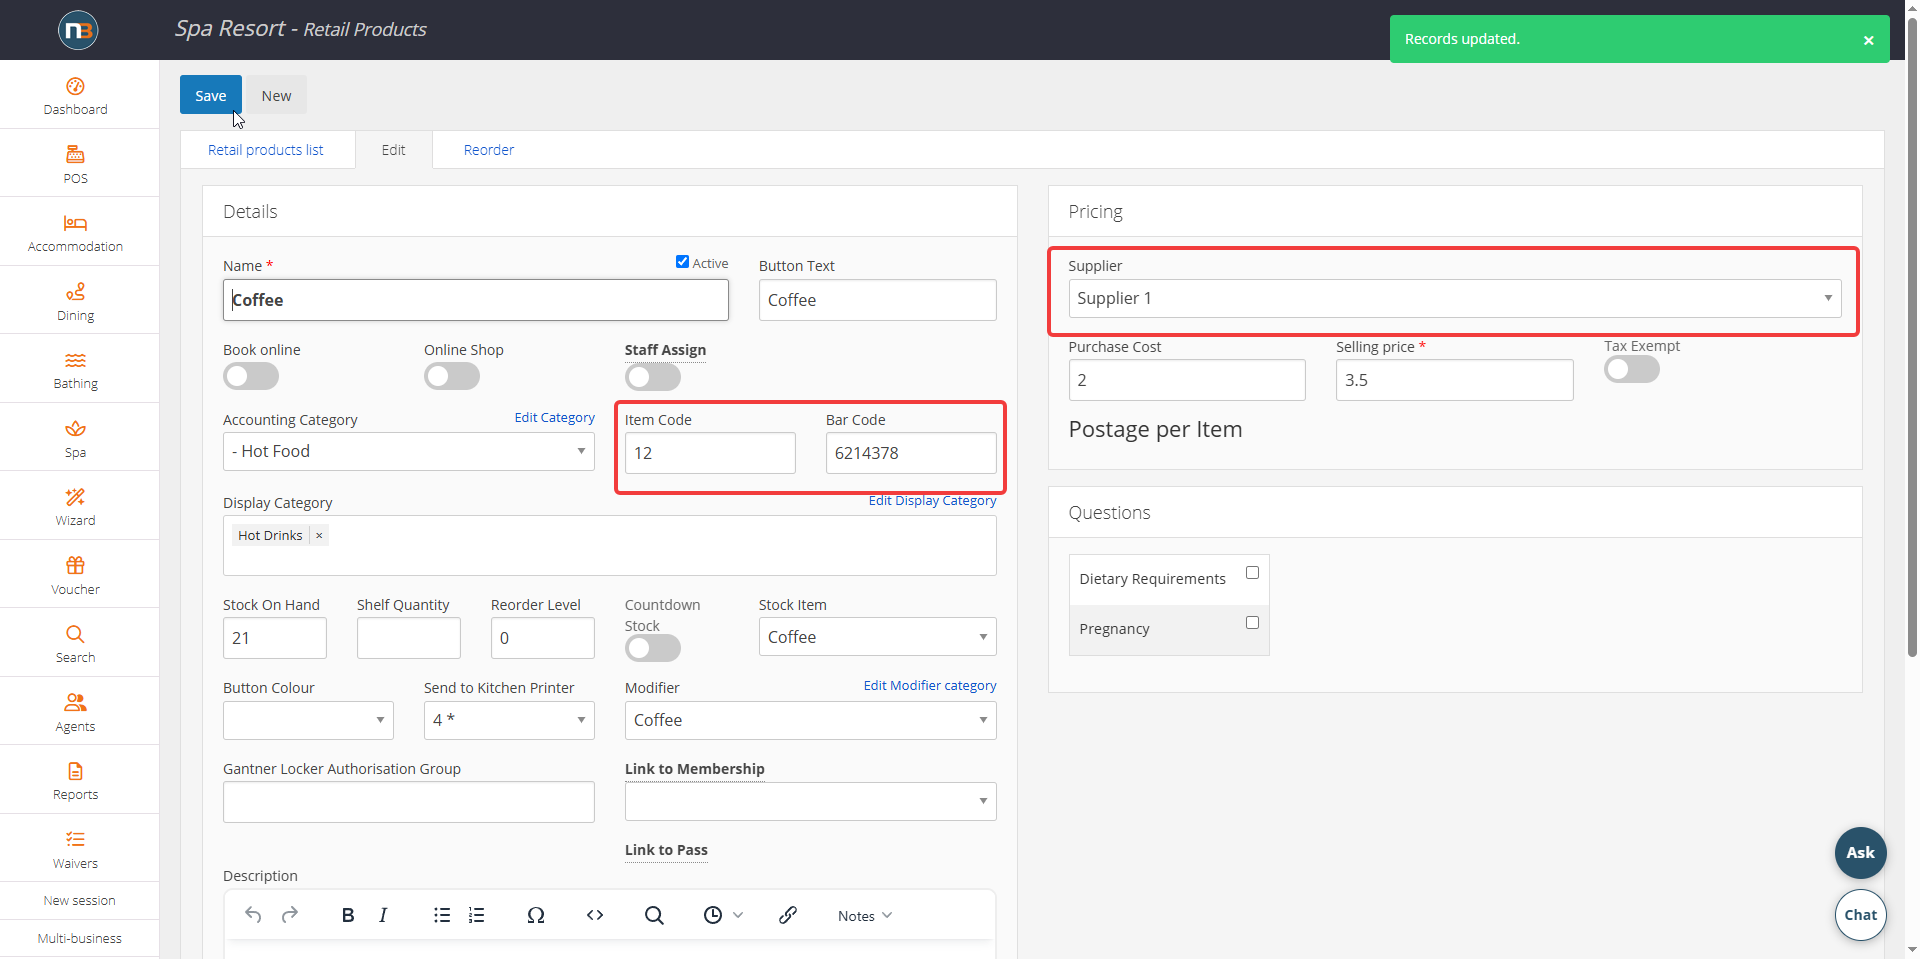The width and height of the screenshot is (1920, 959).
Task: Focus the Purchase Cost field
Action: pyautogui.click(x=1186, y=380)
